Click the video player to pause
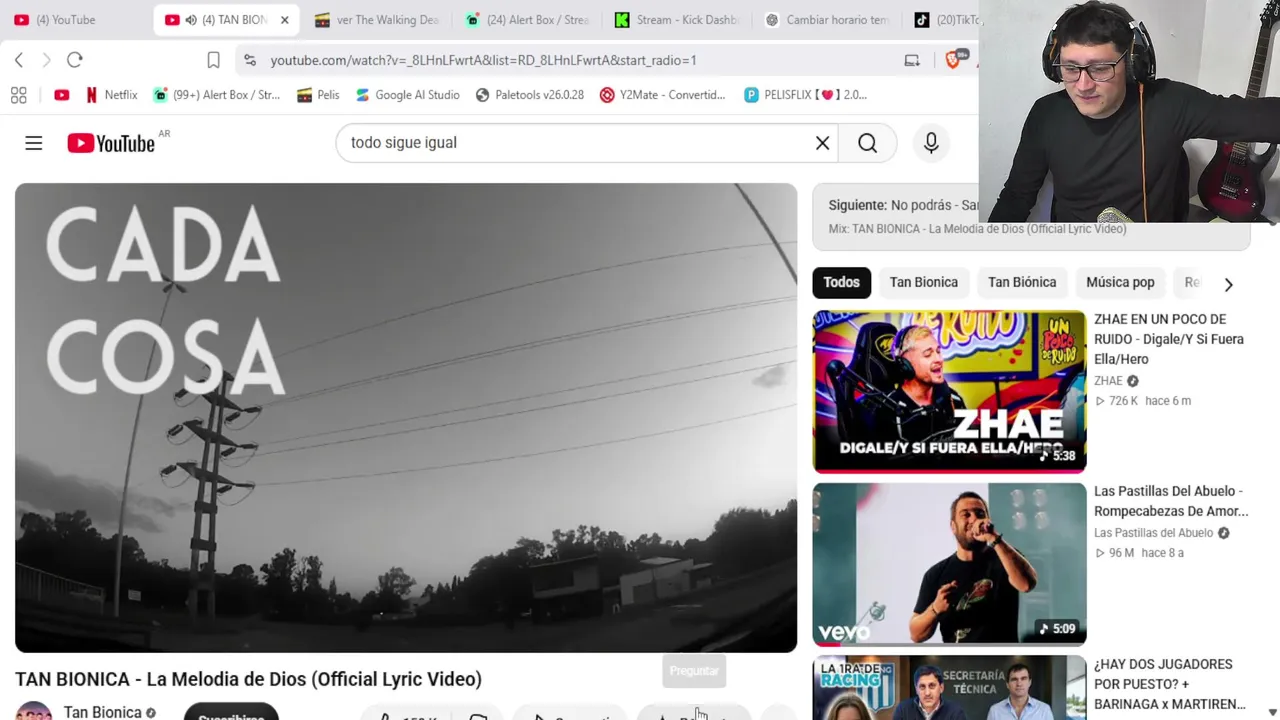Screen dimensions: 1280x720 coord(406,418)
